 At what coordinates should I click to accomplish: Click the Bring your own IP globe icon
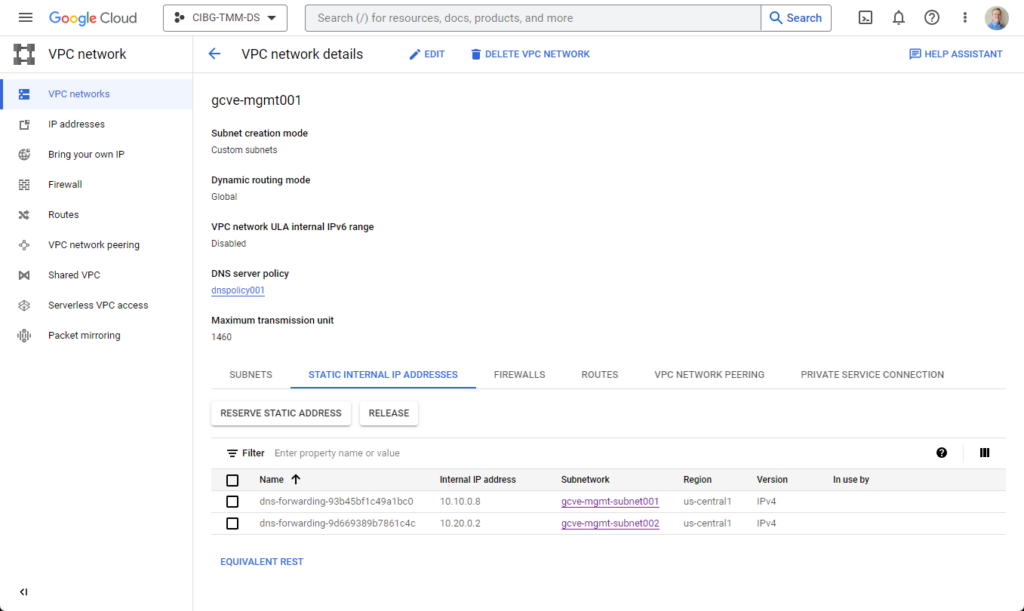[24, 154]
